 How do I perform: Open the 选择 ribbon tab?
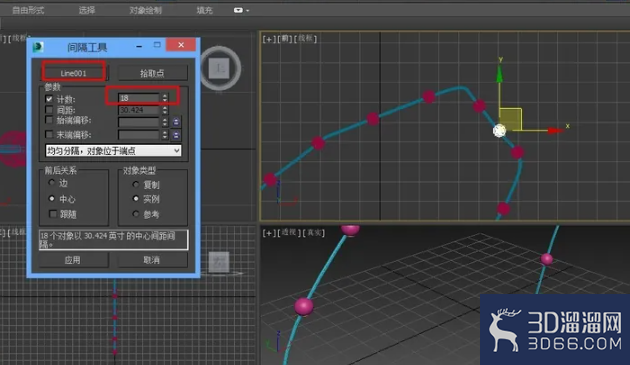tap(87, 10)
